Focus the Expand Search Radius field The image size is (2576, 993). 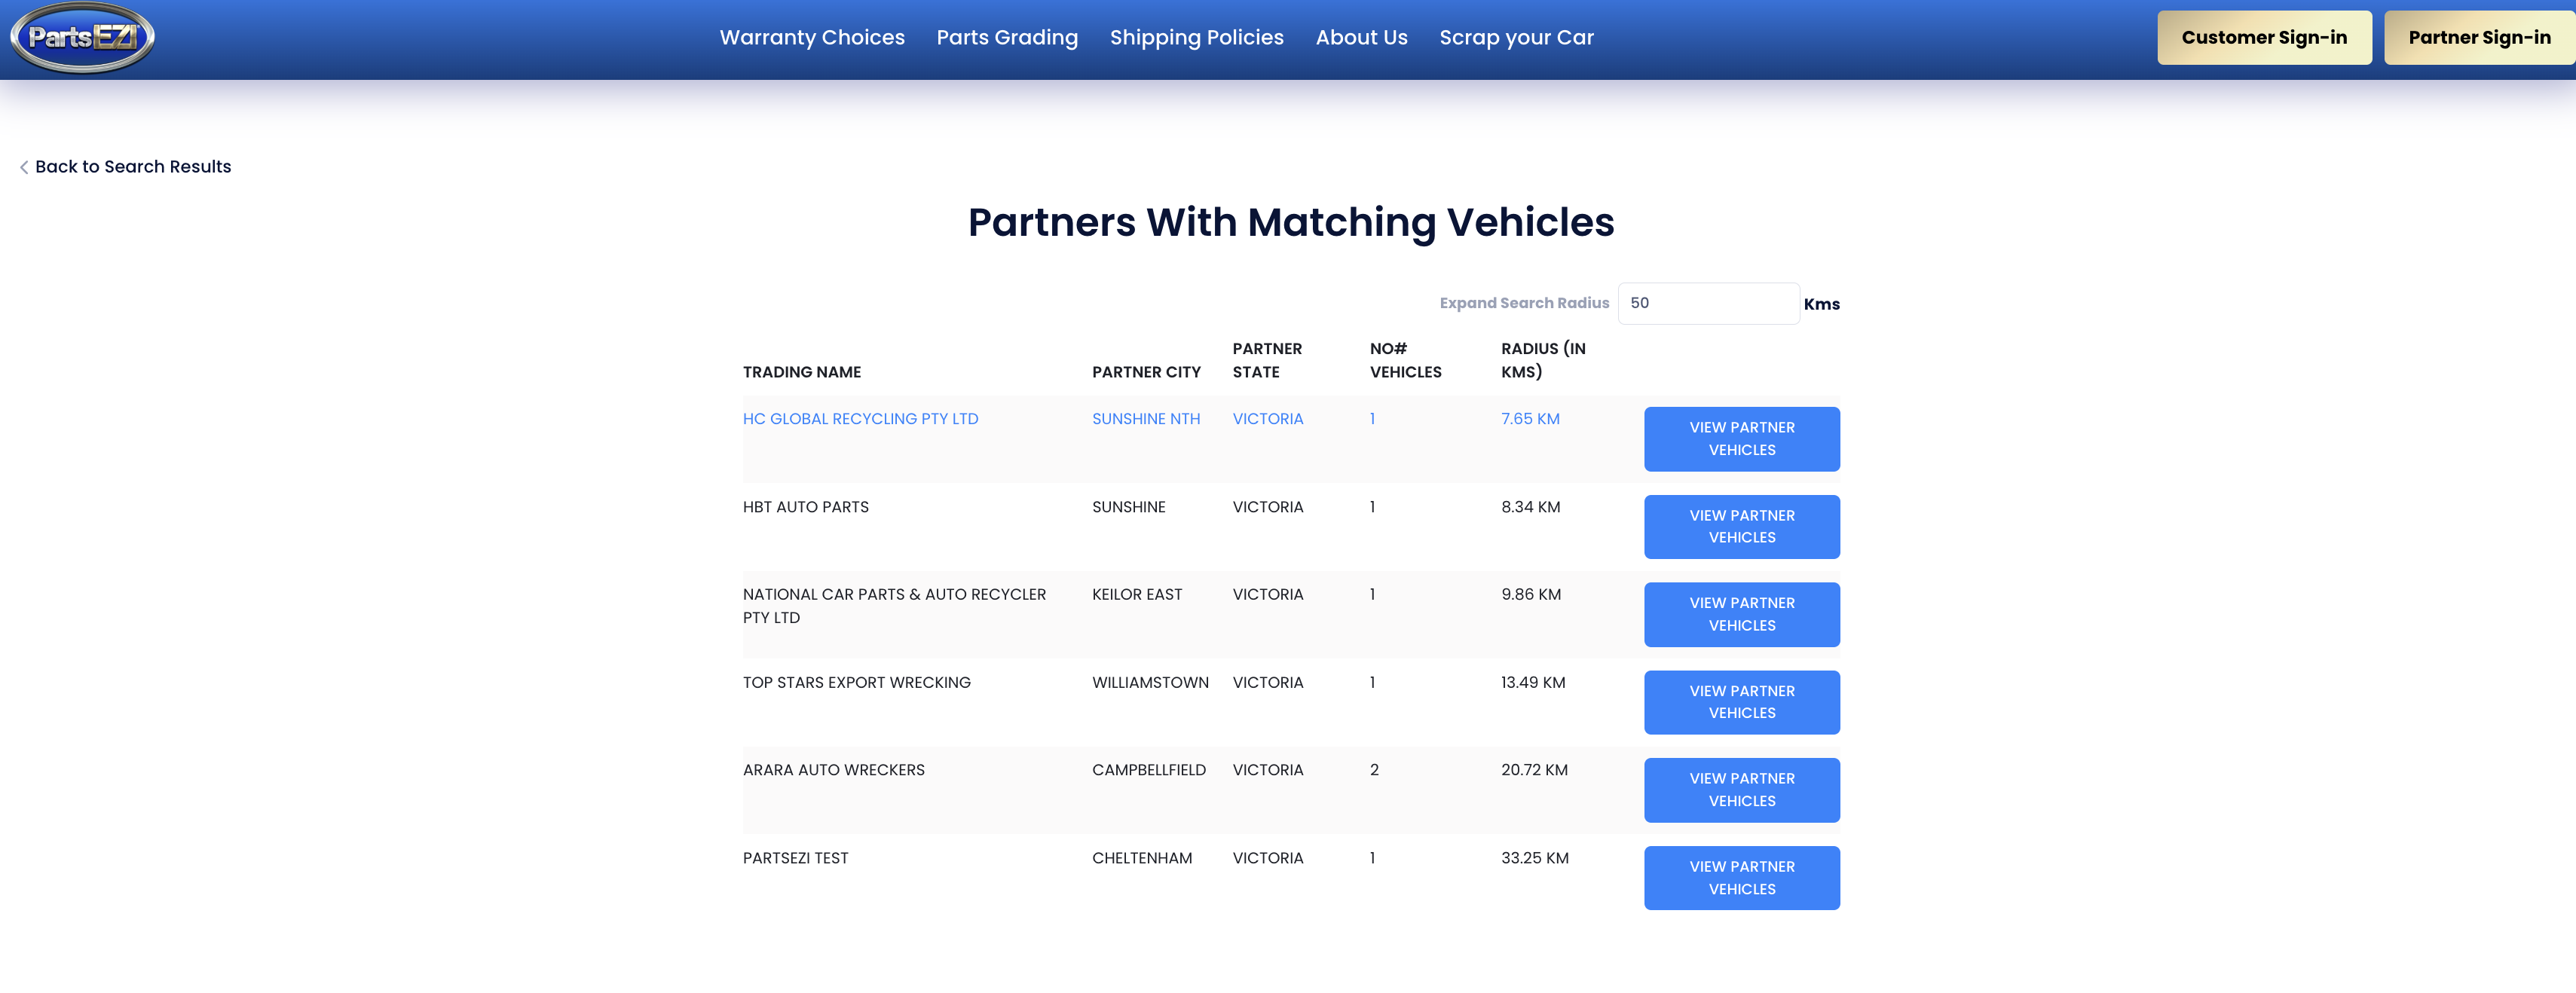tap(1708, 303)
